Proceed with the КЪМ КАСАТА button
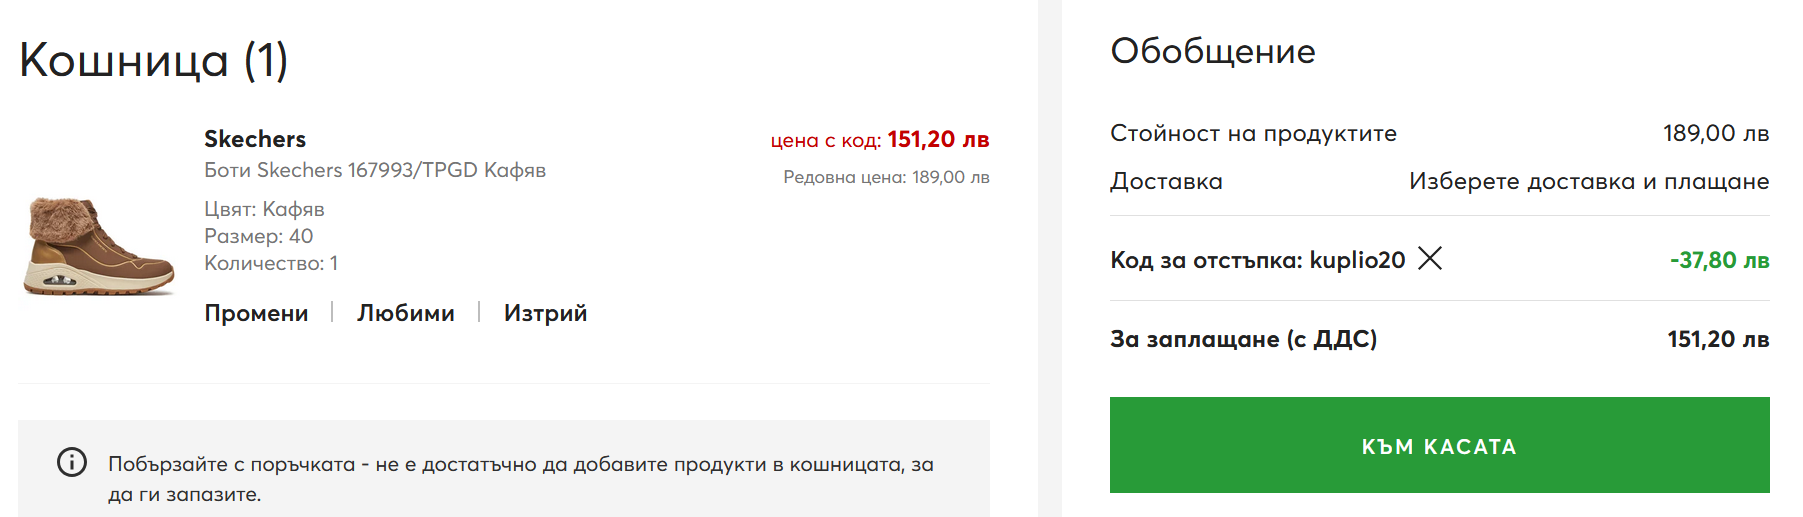The height and width of the screenshot is (517, 1803). coord(1439,445)
